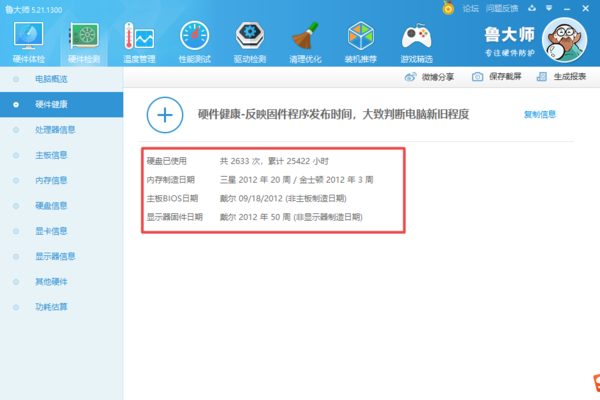Open the 驱动检测 driver detection icon
This screenshot has width=600, height=400.
click(250, 36)
